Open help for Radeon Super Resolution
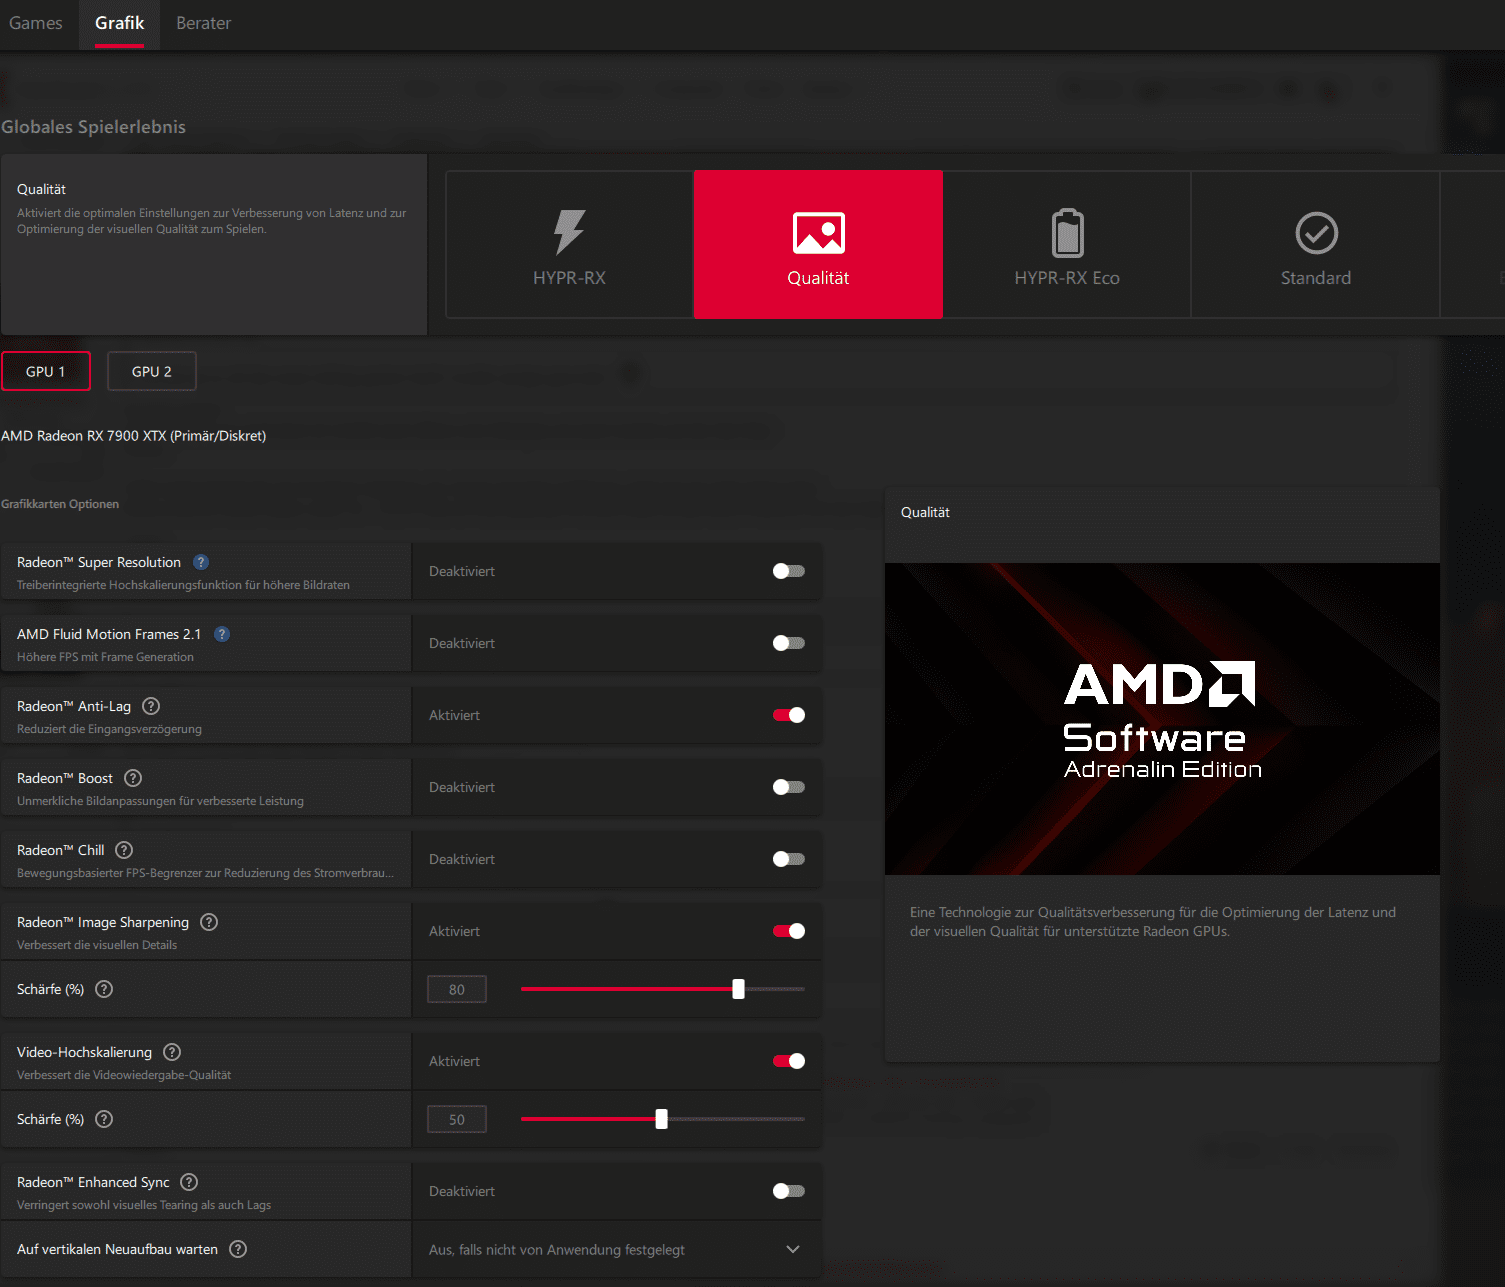Image resolution: width=1505 pixels, height=1287 pixels. [x=201, y=562]
